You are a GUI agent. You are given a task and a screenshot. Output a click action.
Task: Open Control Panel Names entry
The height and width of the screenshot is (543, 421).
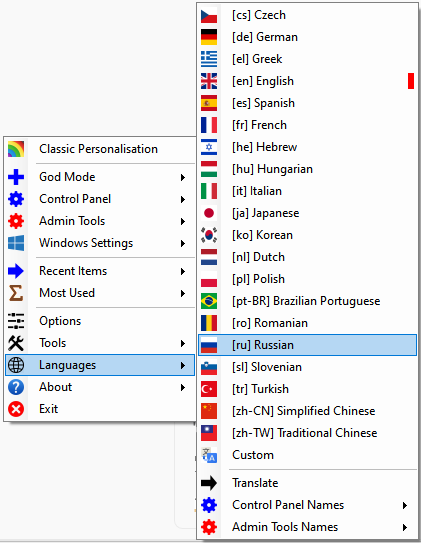[307, 505]
